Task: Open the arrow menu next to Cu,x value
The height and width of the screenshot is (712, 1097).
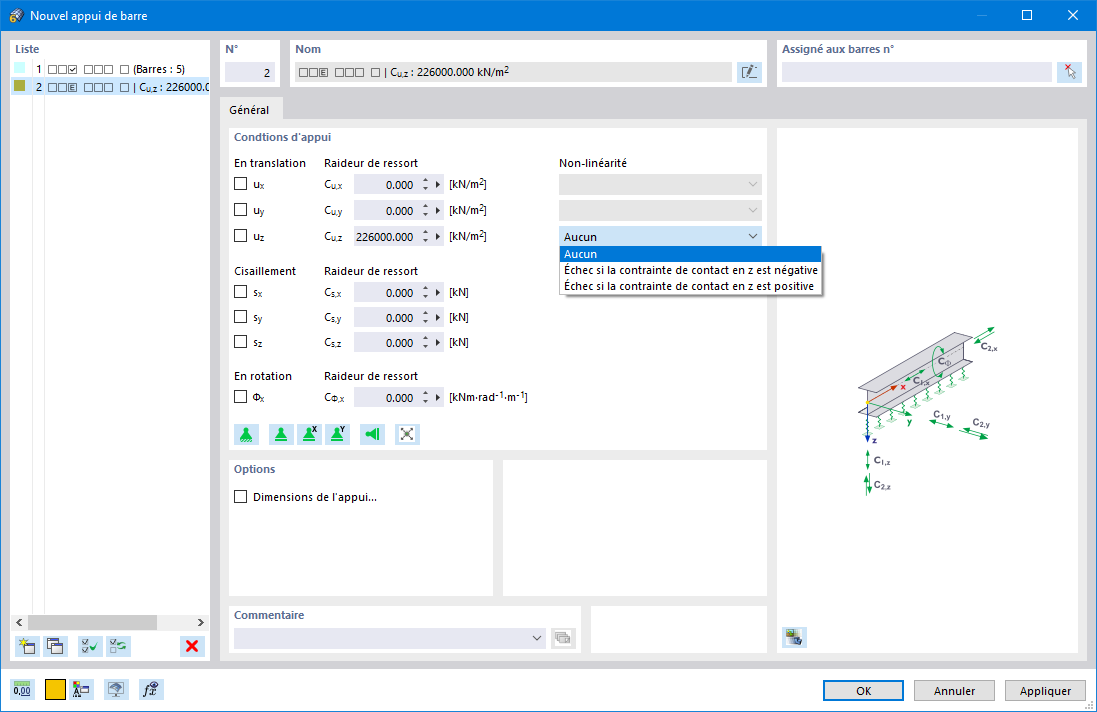Action: 439,185
